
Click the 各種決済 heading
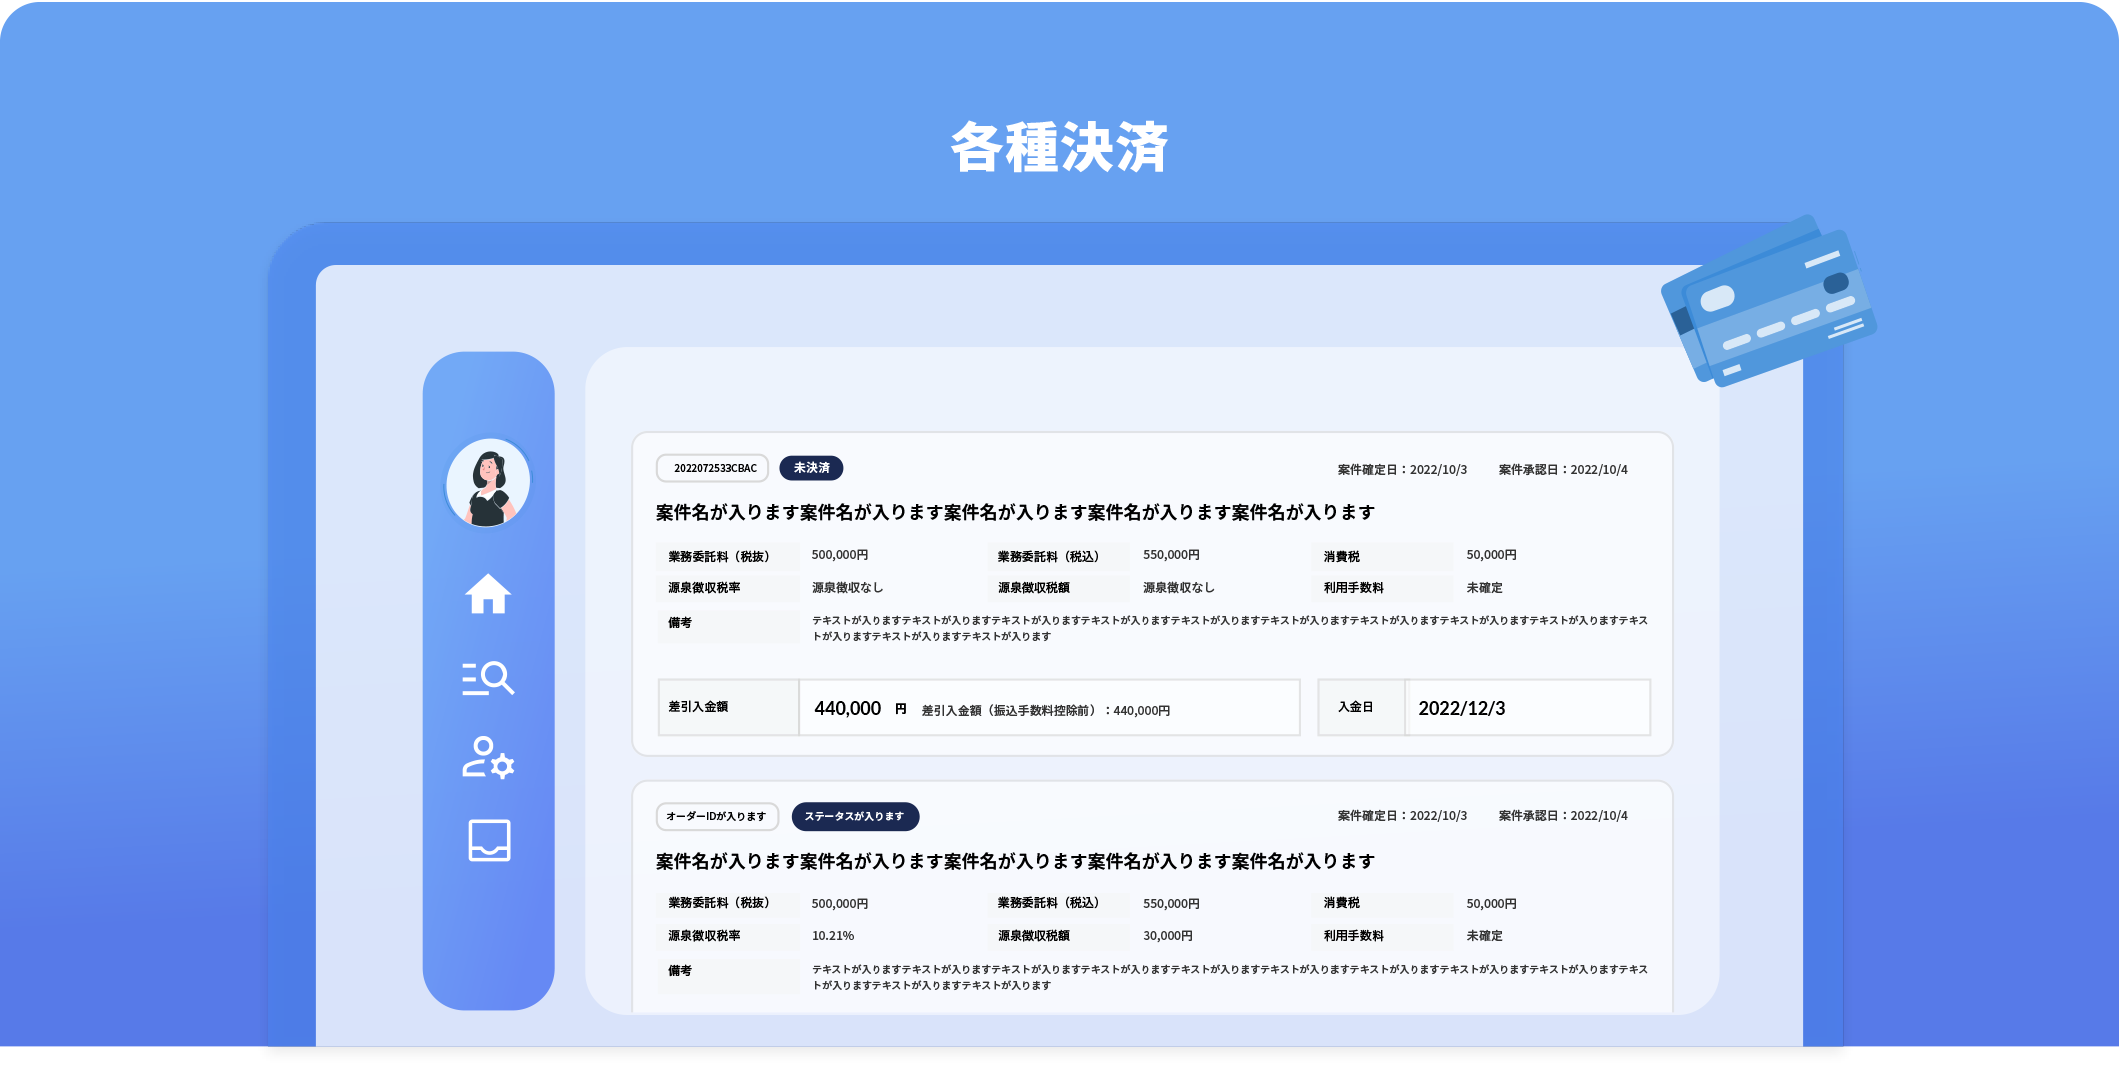coord(1059,148)
